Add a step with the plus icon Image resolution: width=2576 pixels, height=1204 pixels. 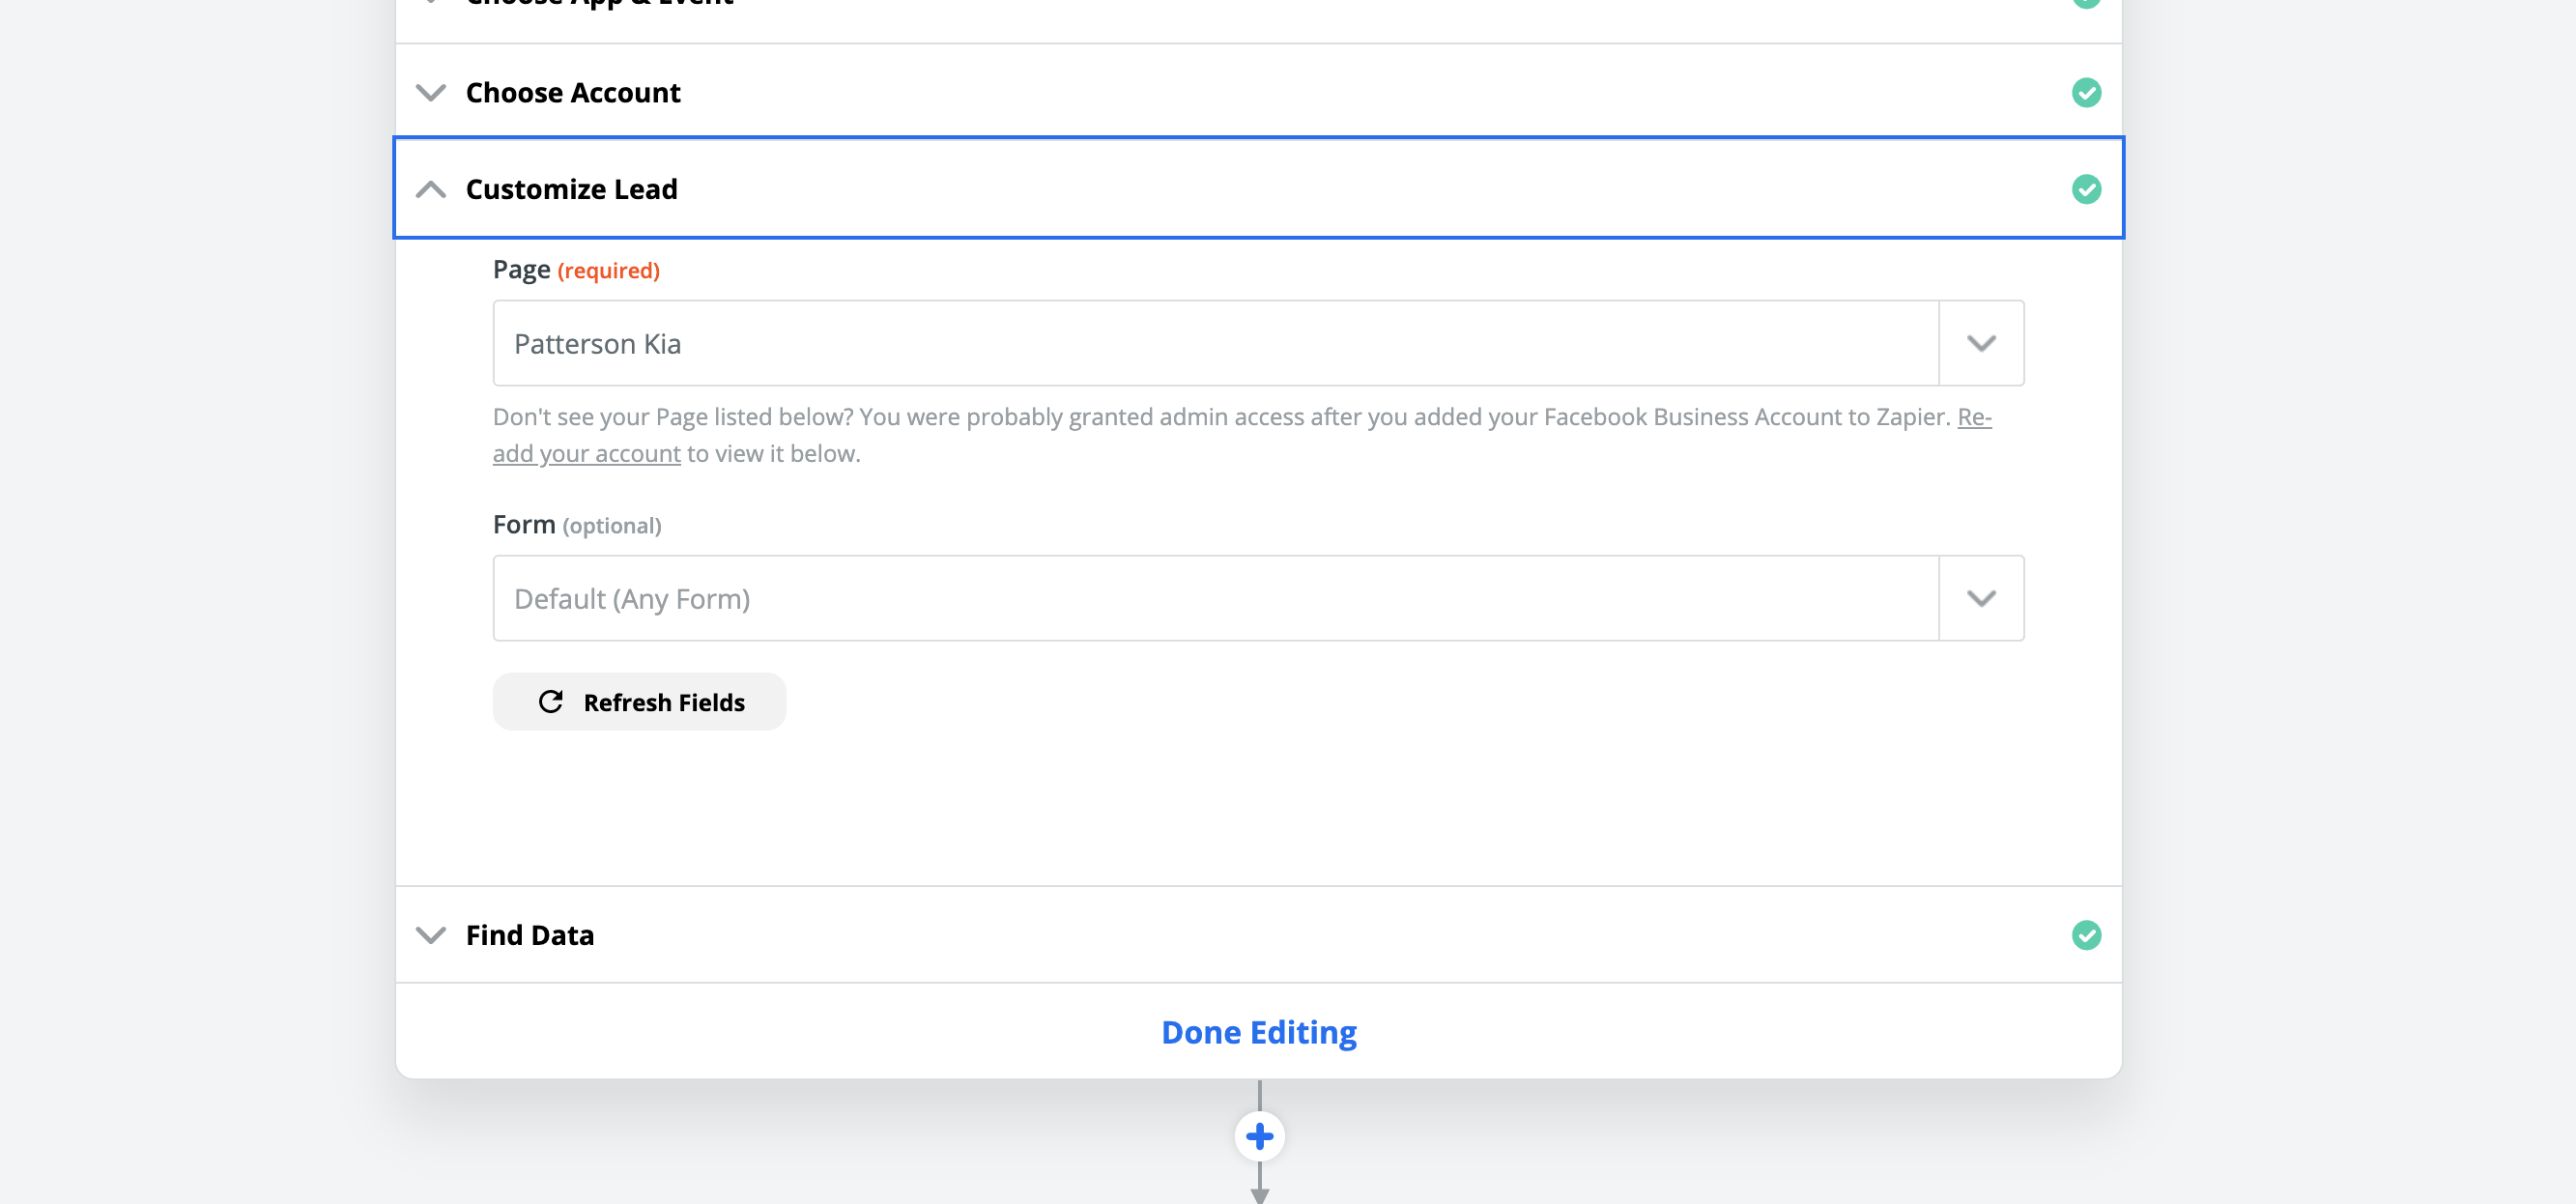[x=1259, y=1136]
